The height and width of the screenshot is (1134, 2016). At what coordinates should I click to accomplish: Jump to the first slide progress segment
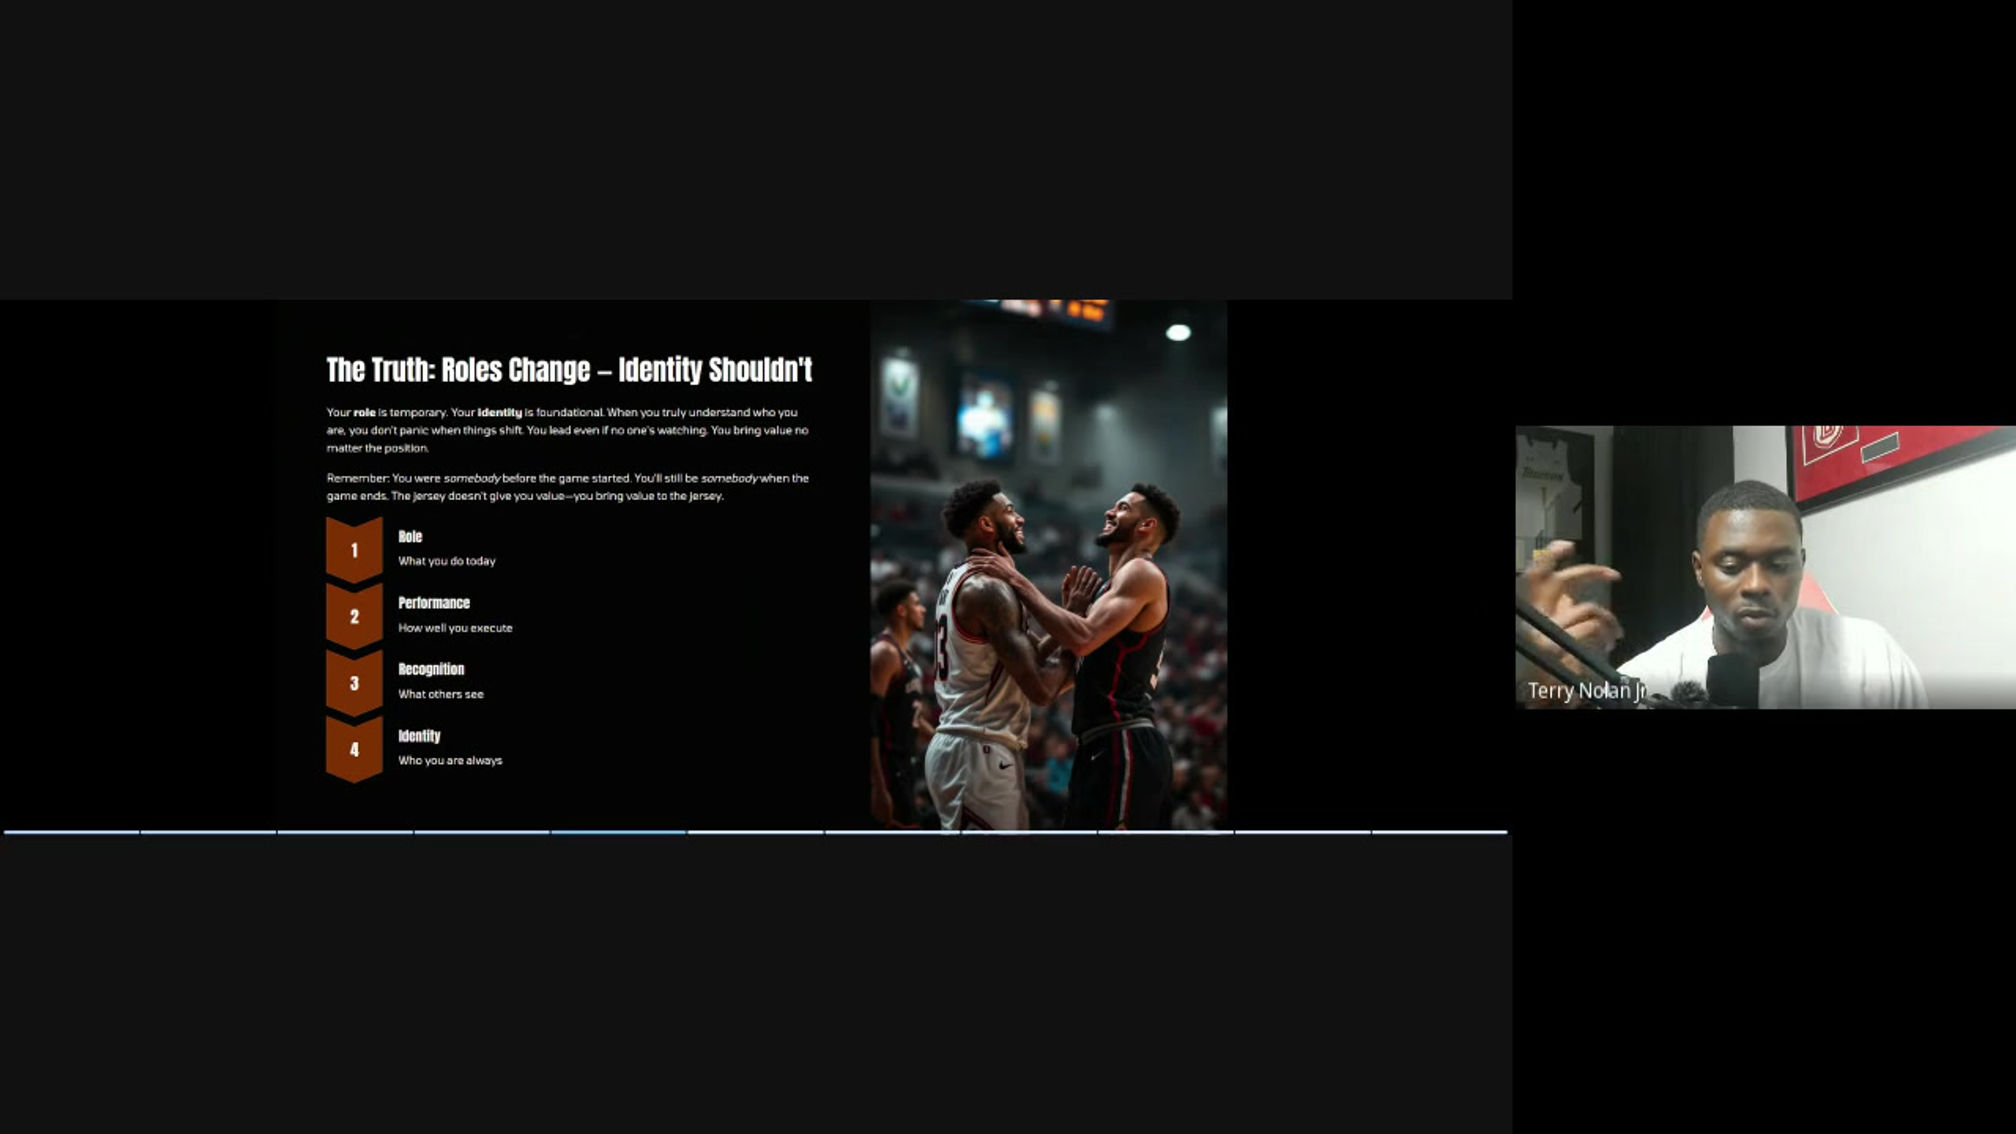click(x=71, y=832)
